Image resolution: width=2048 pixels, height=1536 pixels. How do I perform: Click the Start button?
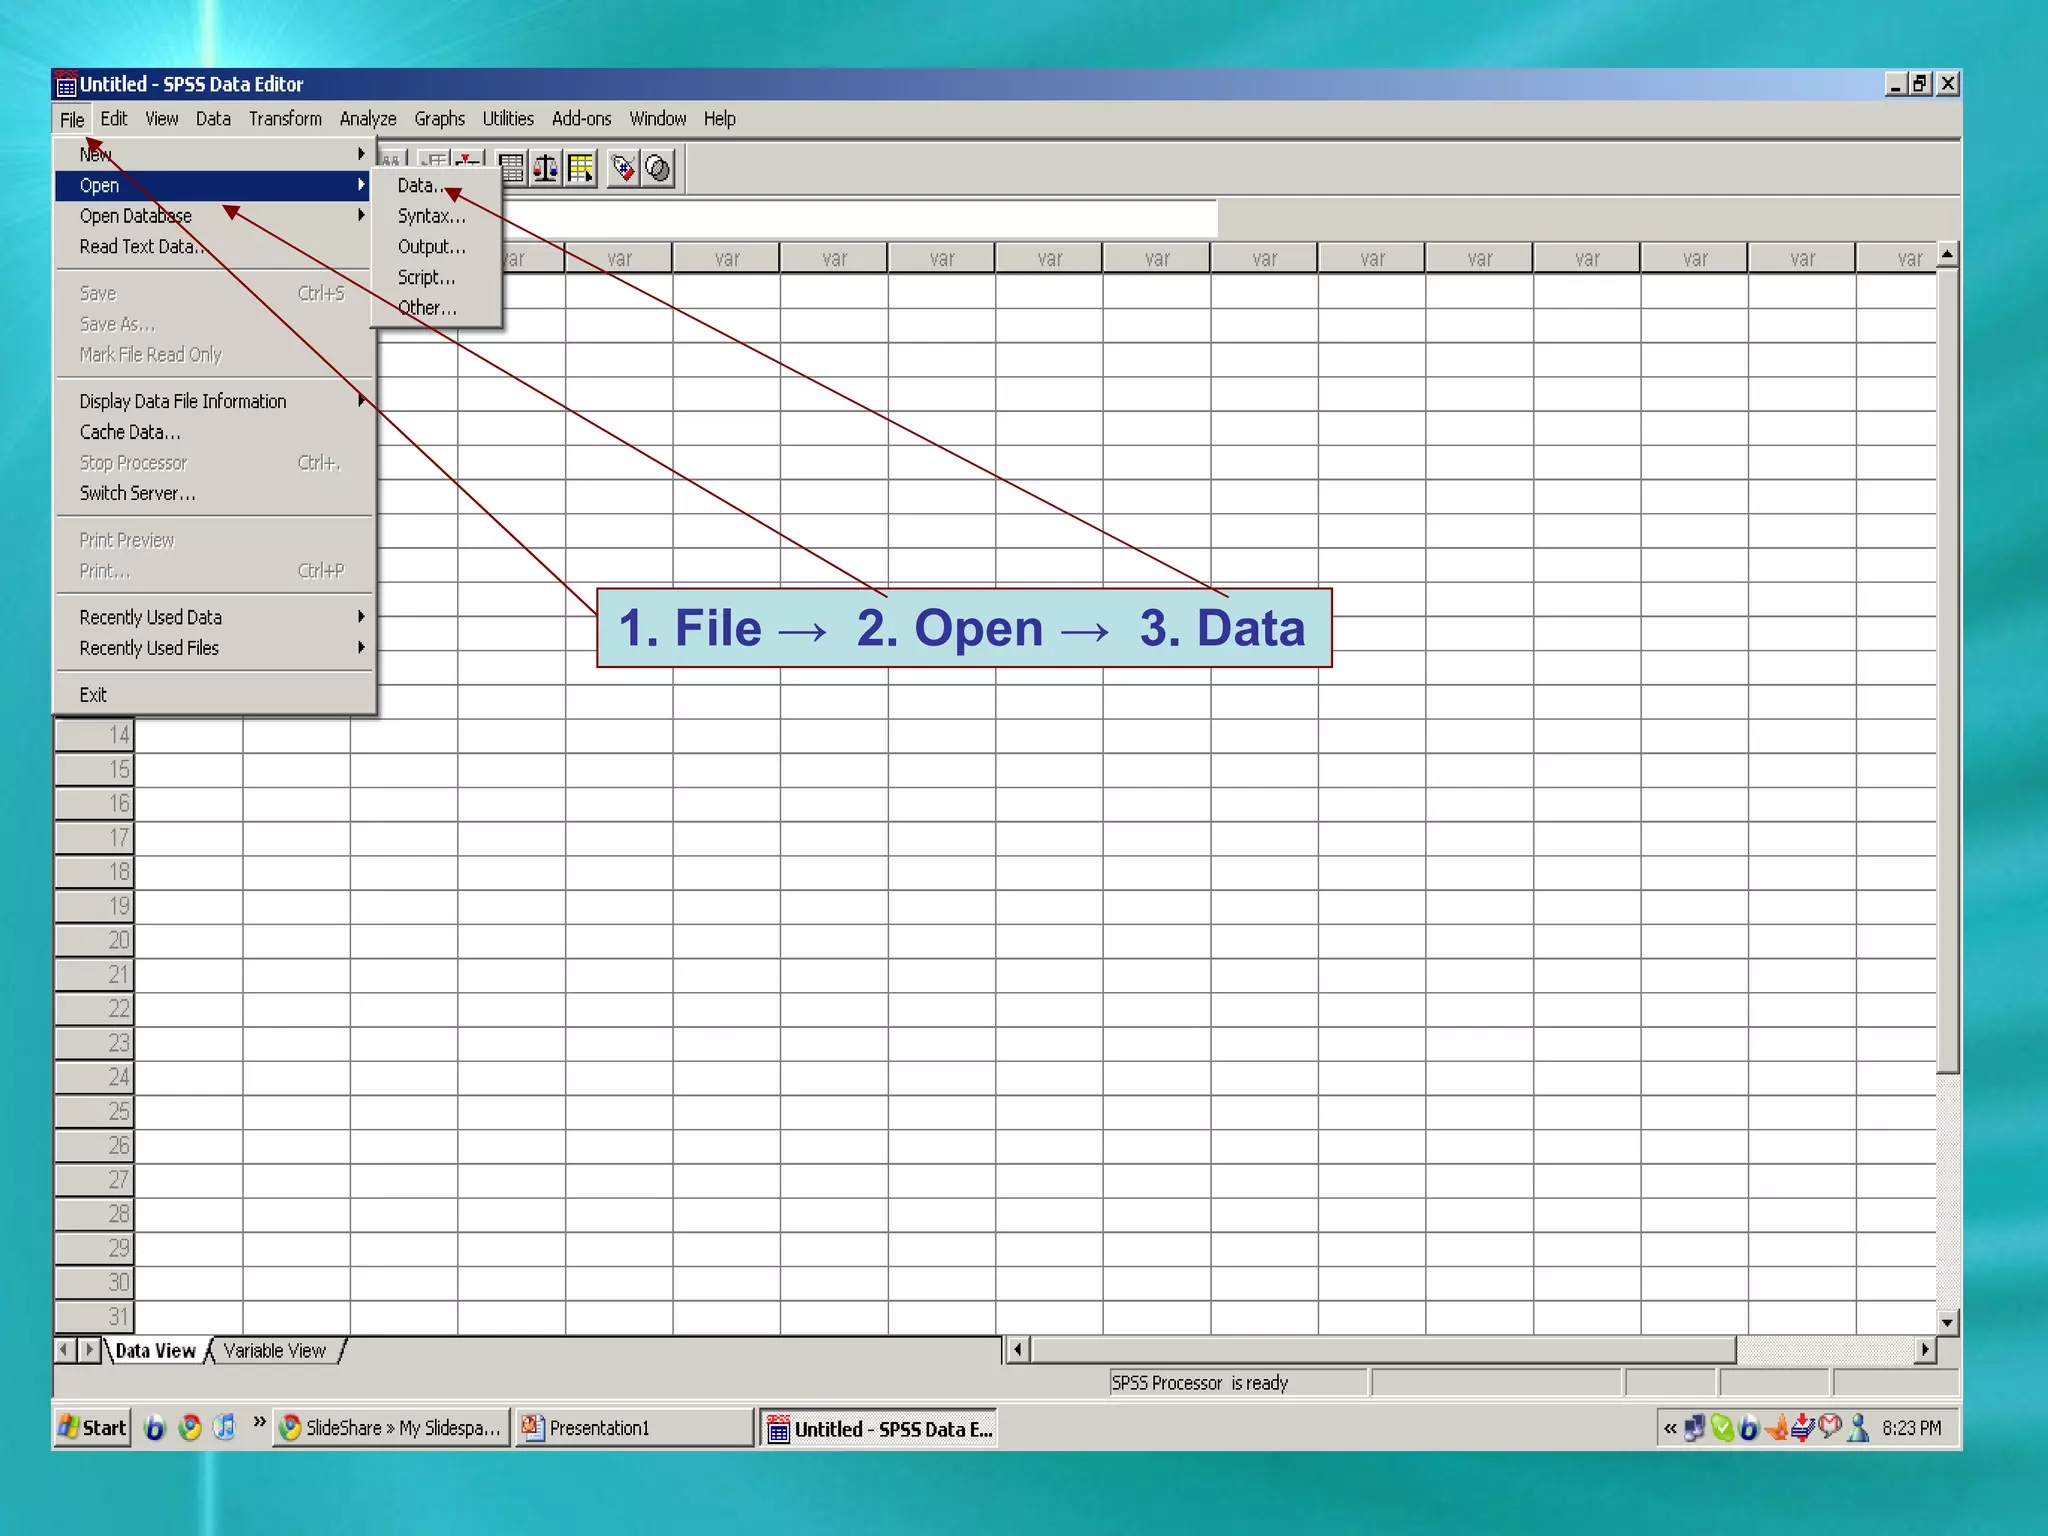pyautogui.click(x=92, y=1427)
